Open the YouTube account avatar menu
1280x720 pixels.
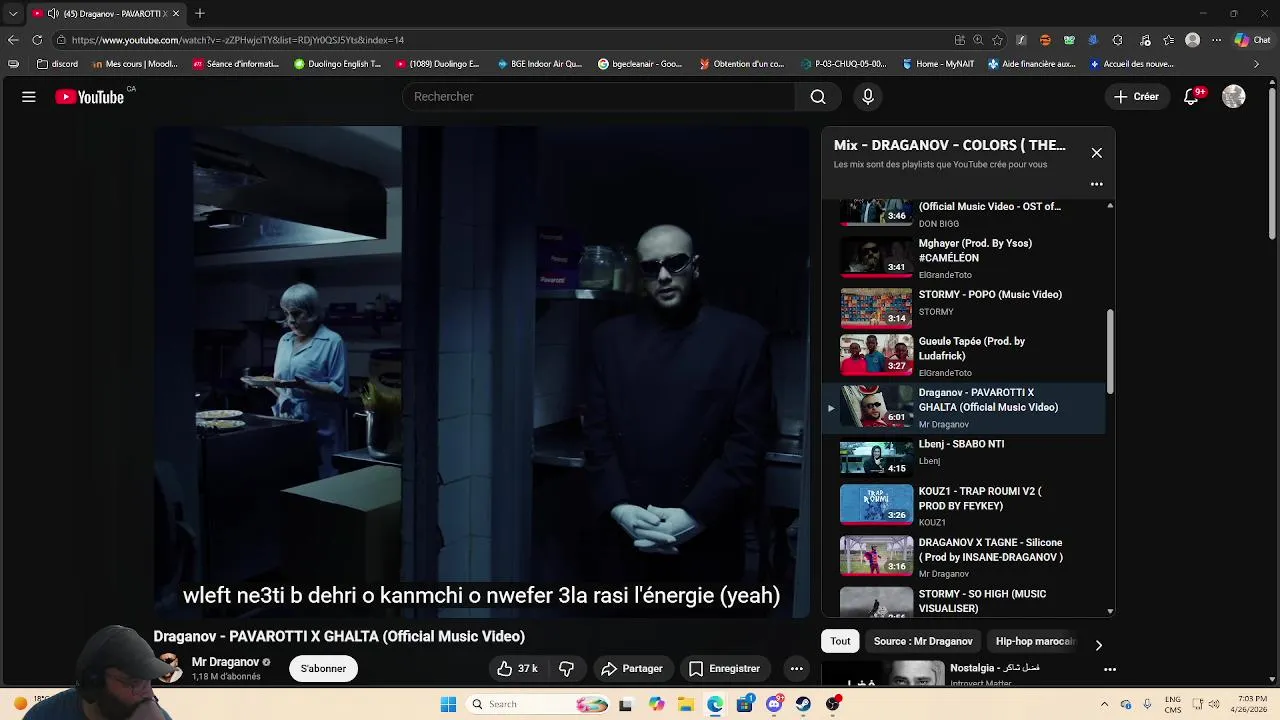tap(1234, 97)
